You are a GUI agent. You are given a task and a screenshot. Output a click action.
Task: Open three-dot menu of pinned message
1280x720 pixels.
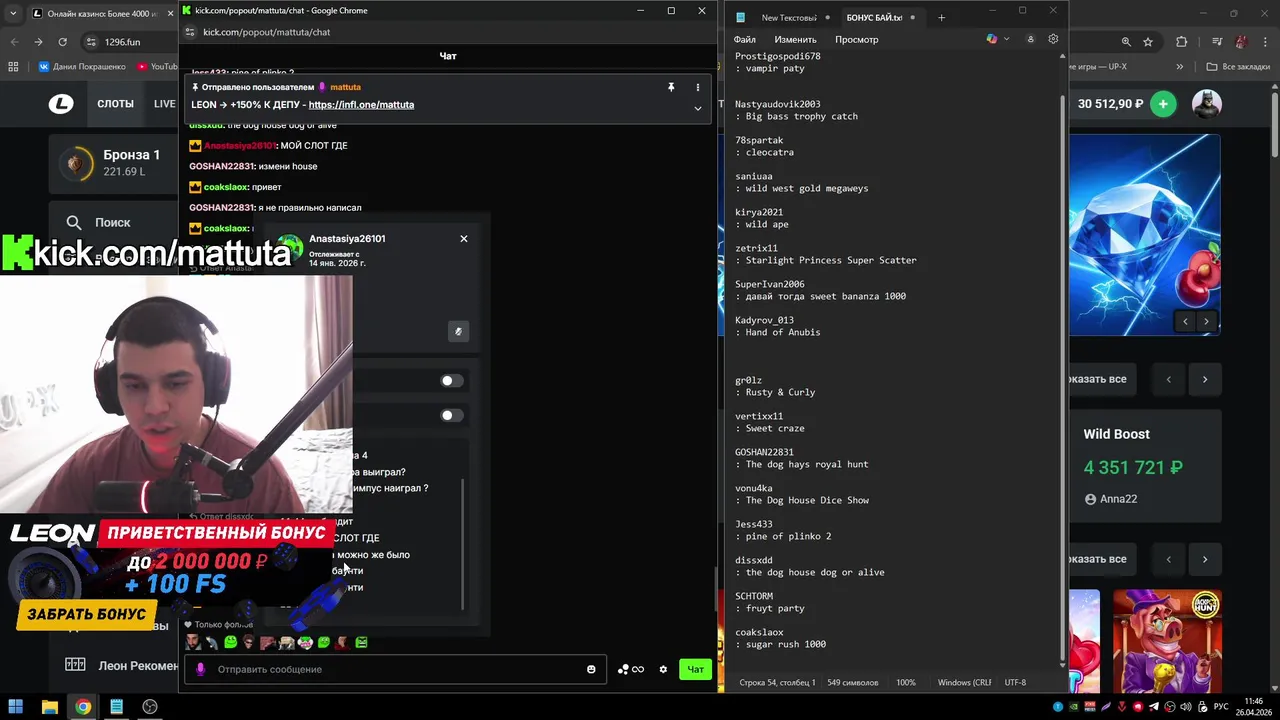point(698,87)
